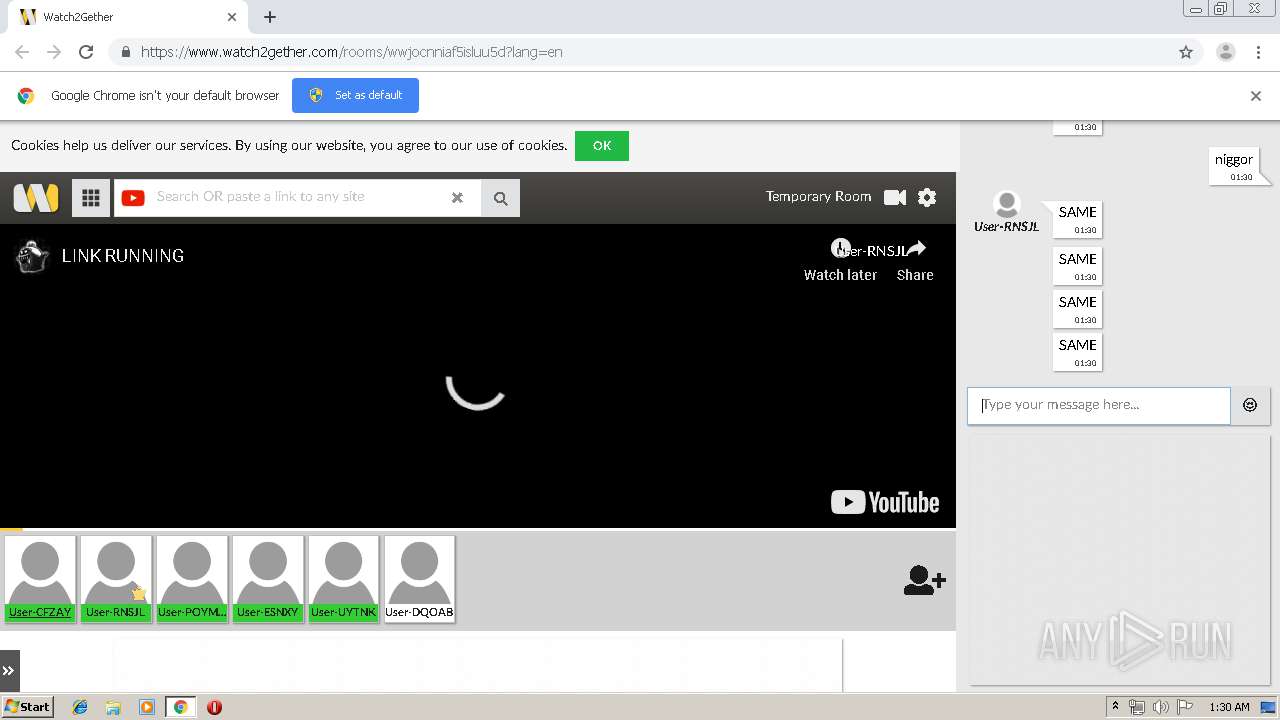Screen dimensions: 1280x720
Task: Click the first SAME chat message
Action: tap(1077, 219)
